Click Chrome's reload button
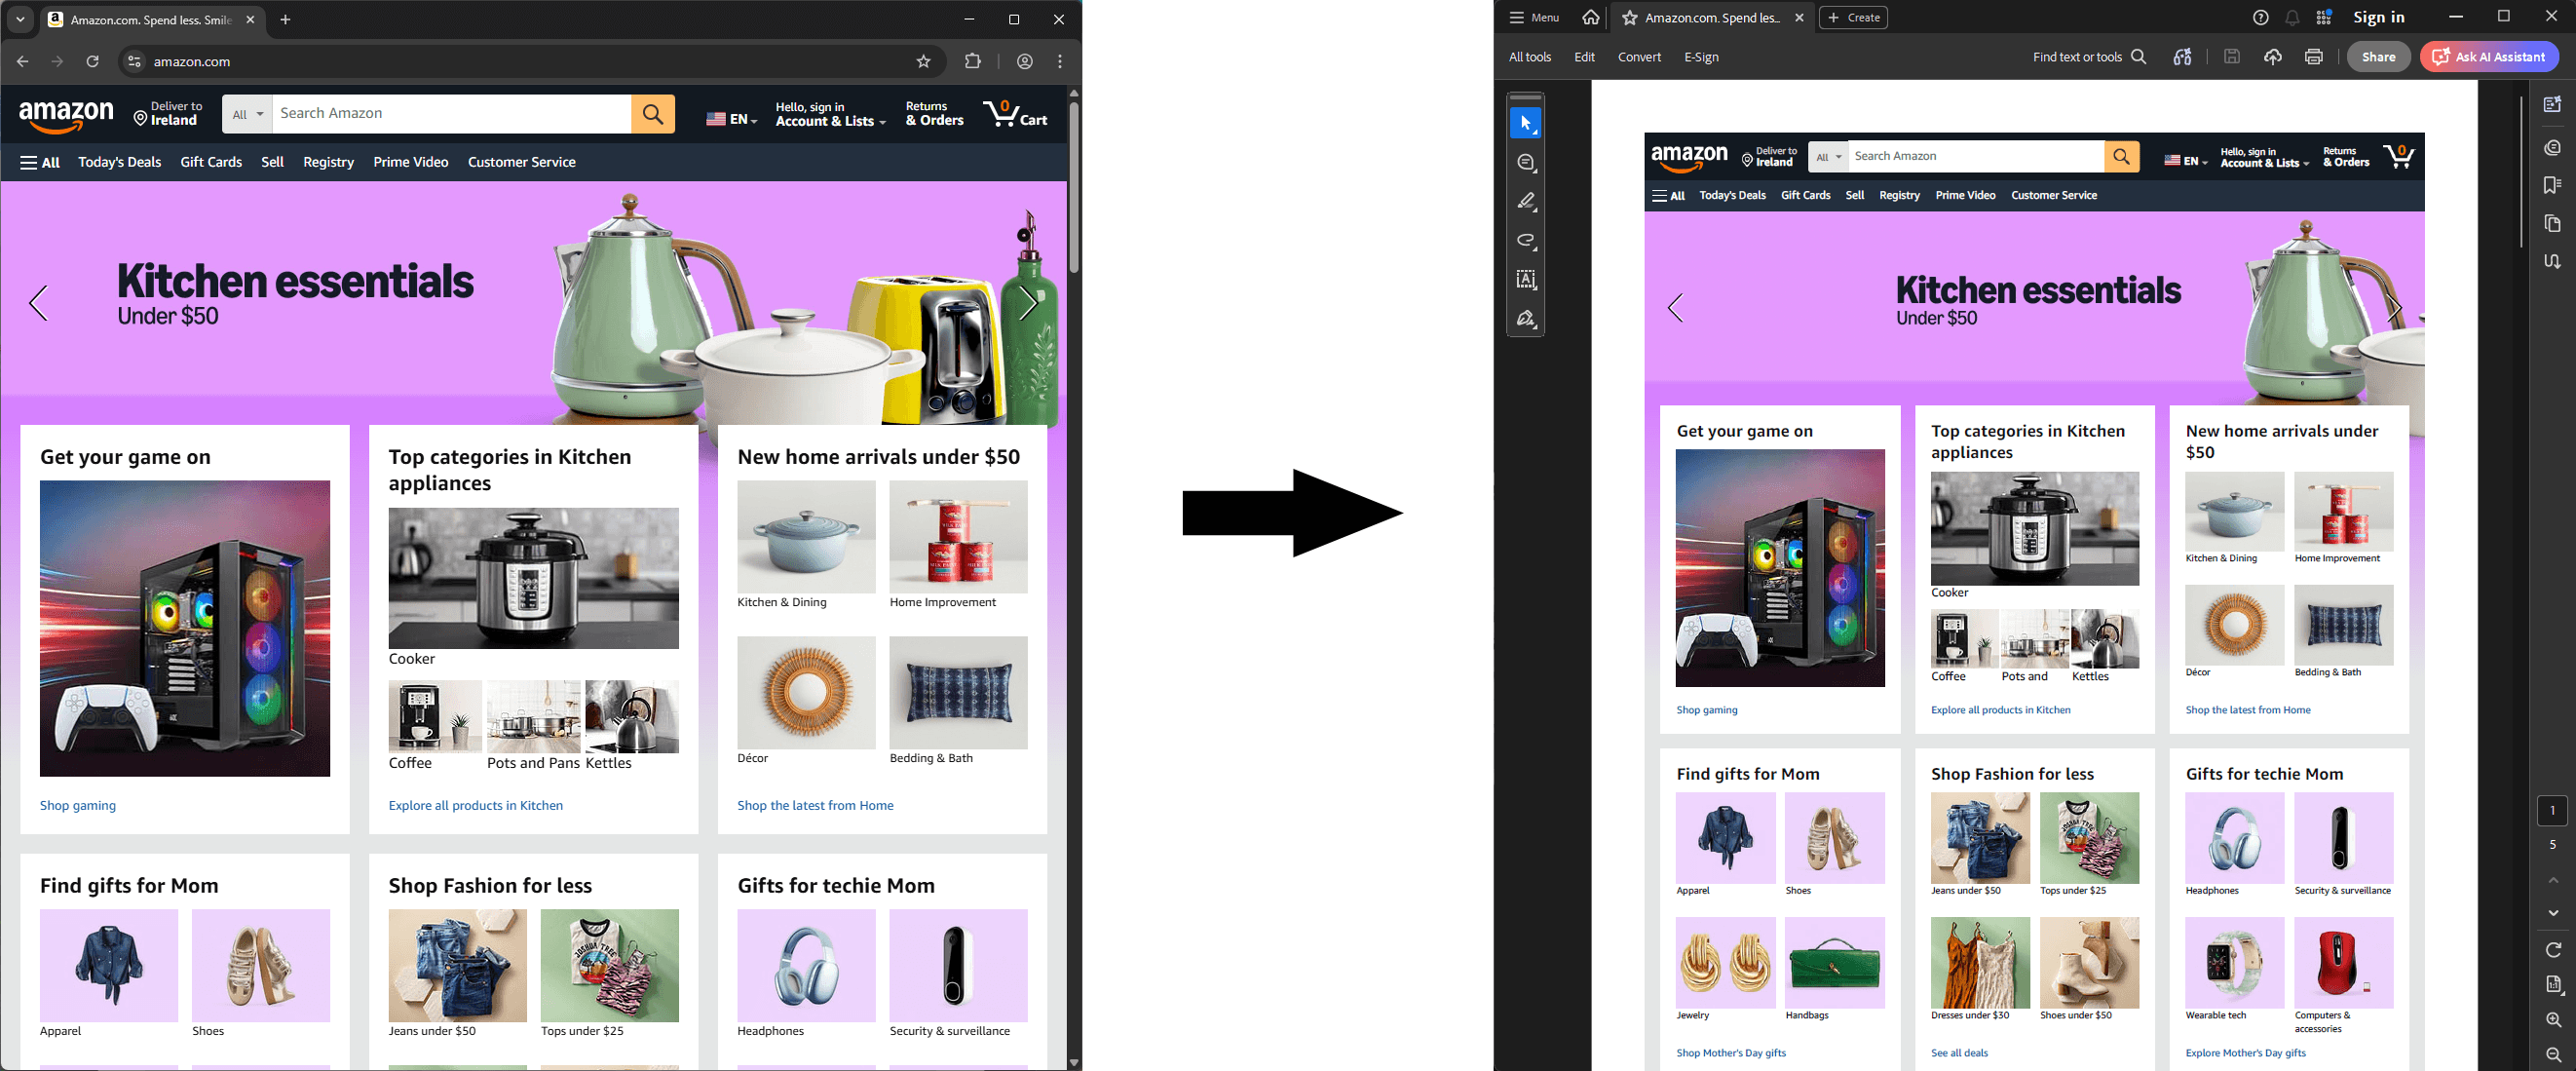Screen dimensions: 2576x1071 92,61
